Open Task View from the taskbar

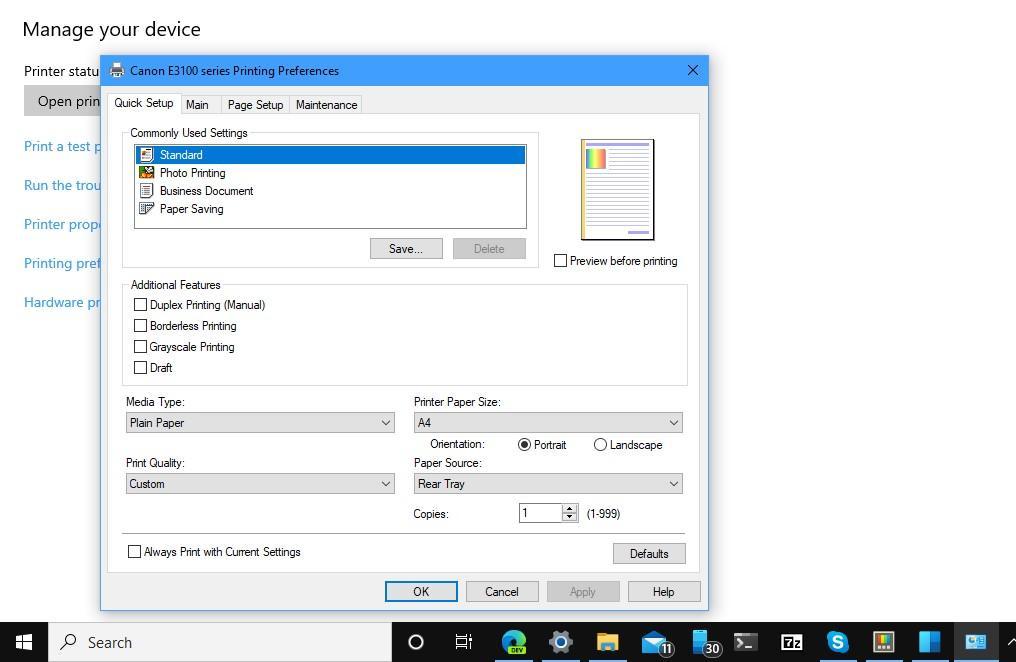[x=464, y=642]
